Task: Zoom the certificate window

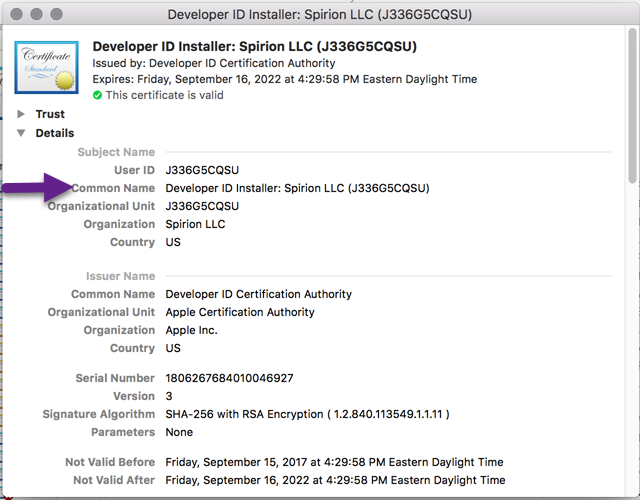Action: (x=57, y=16)
